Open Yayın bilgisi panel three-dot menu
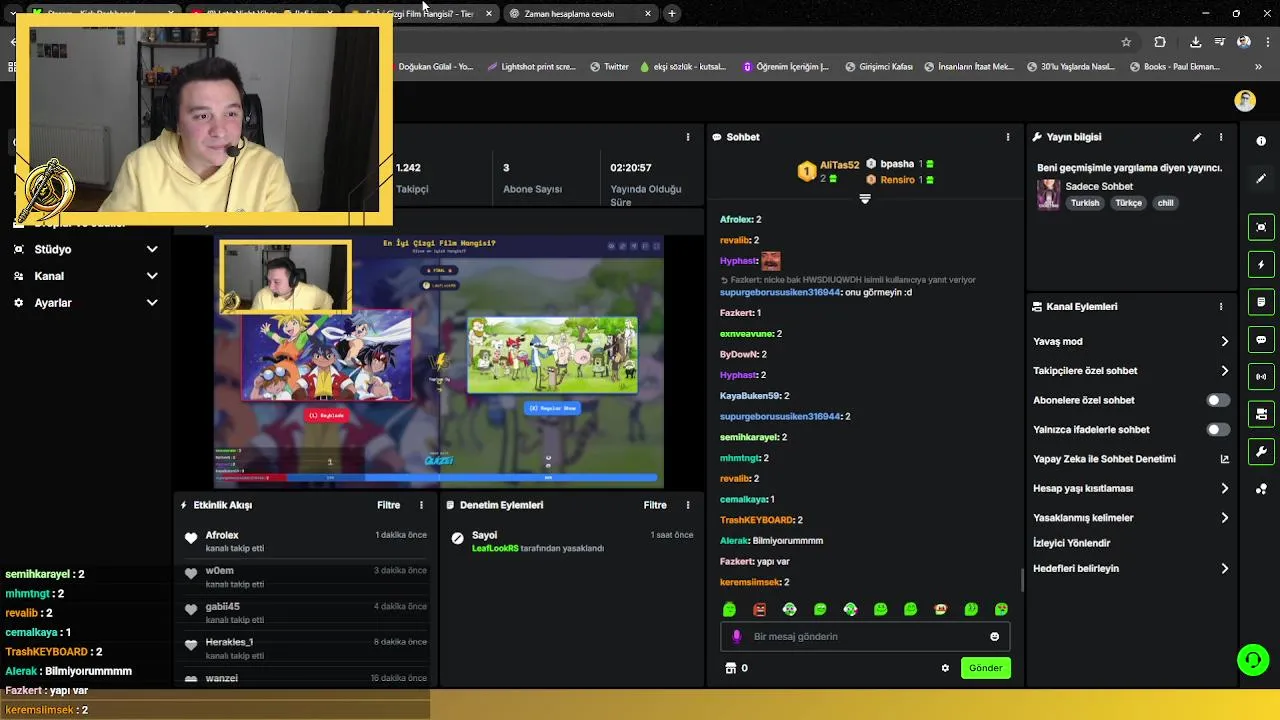The width and height of the screenshot is (1280, 720). click(1221, 137)
